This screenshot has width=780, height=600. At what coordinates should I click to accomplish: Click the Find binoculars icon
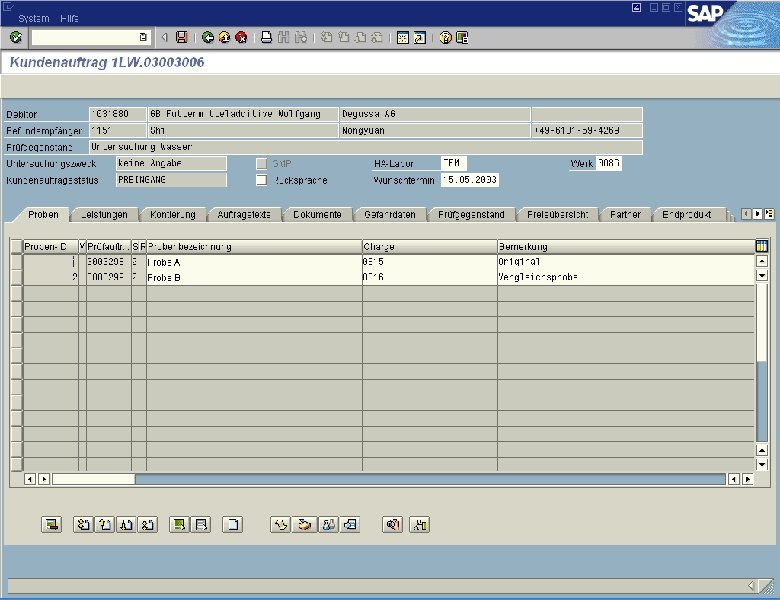(x=284, y=37)
